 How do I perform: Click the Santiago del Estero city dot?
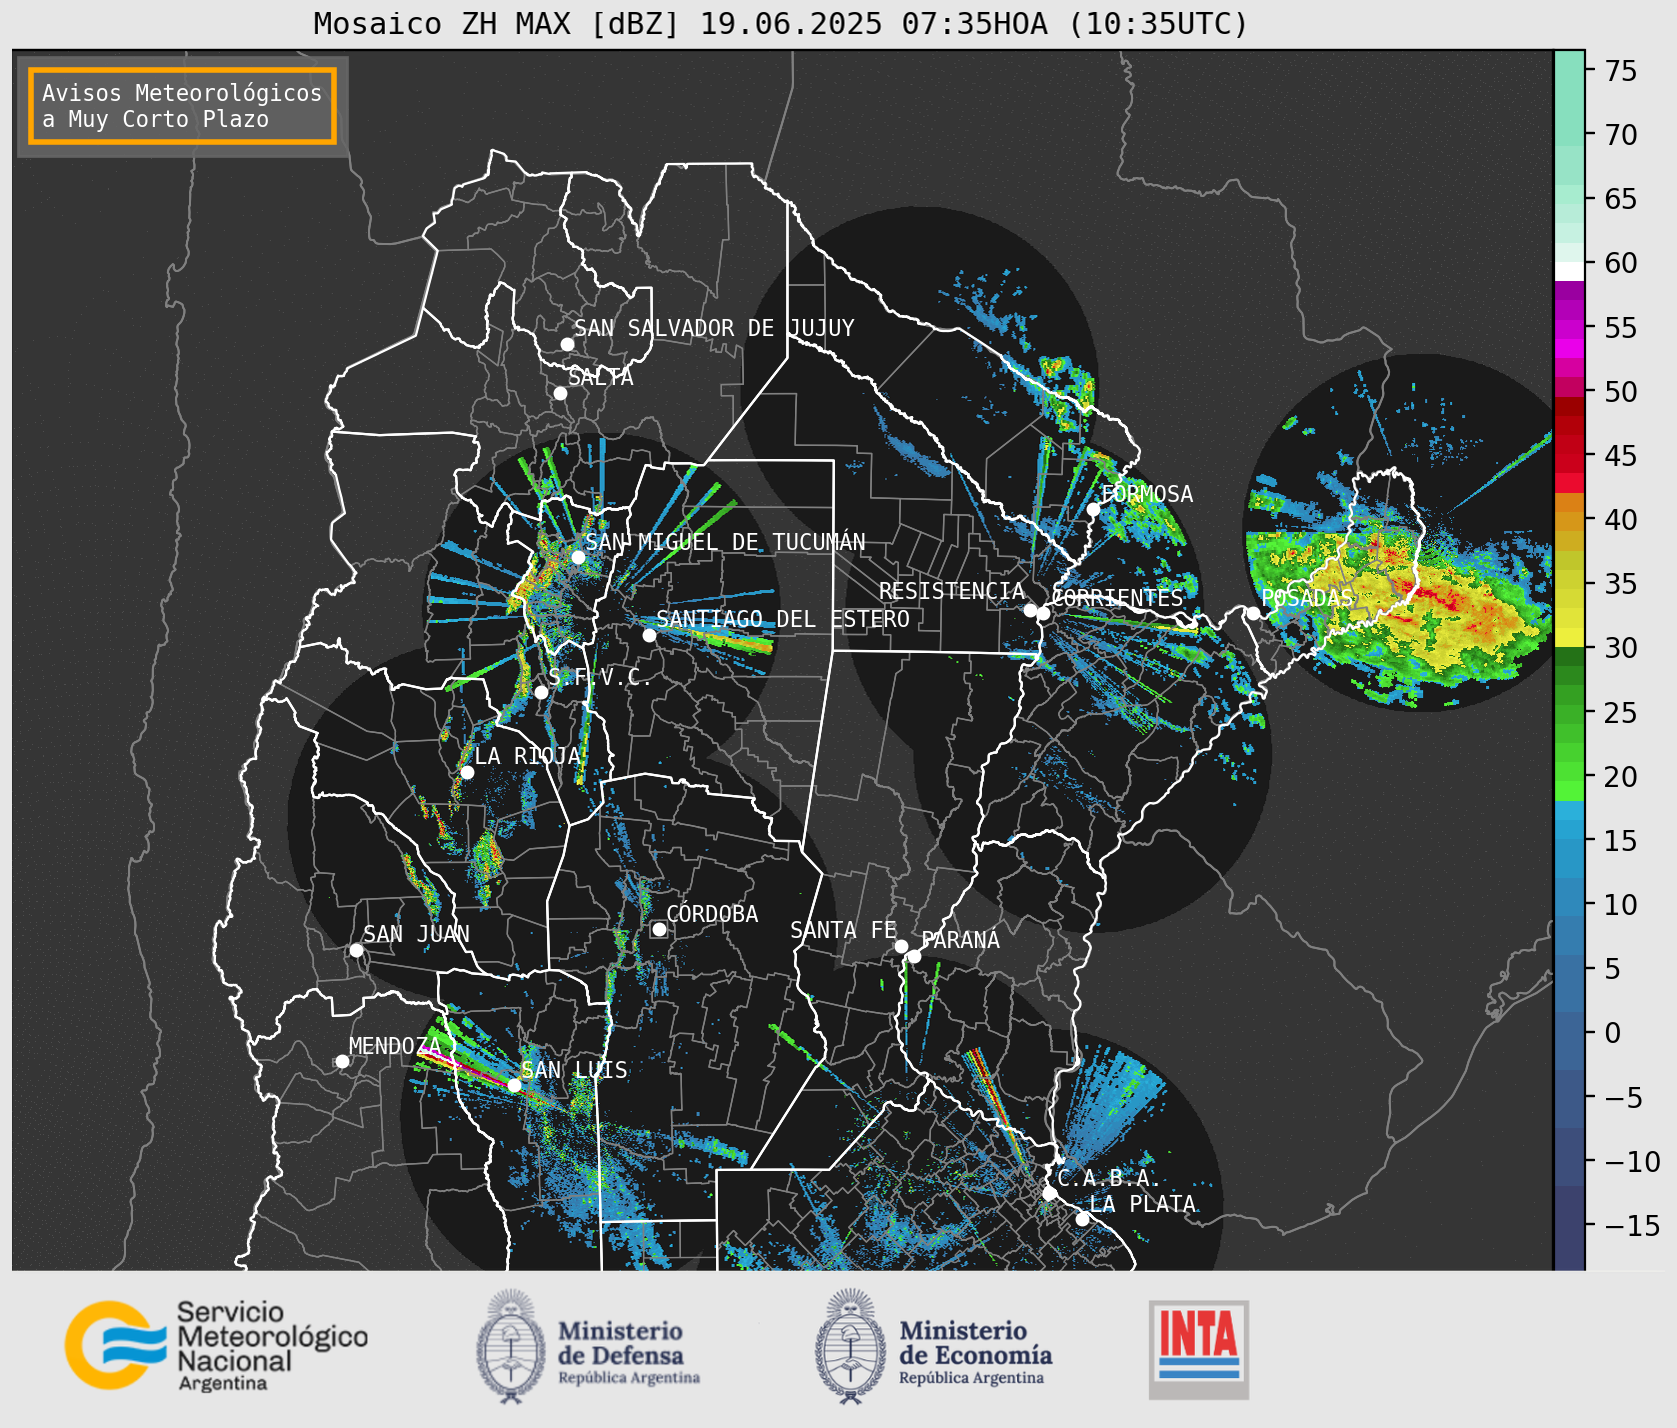click(649, 635)
